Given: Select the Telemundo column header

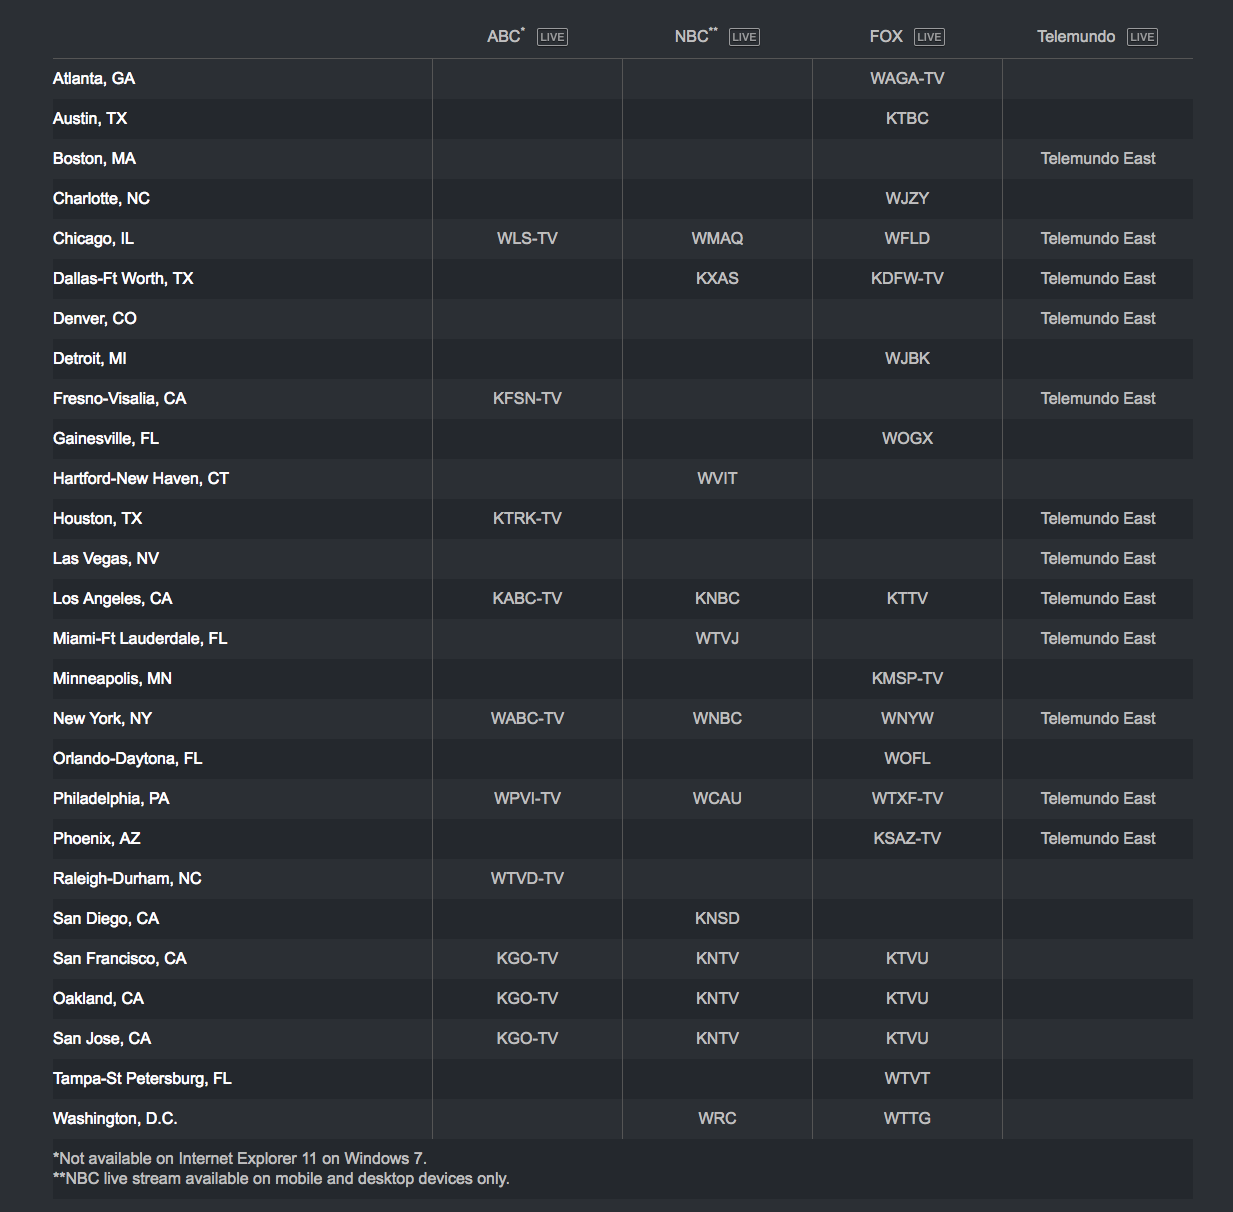Looking at the screenshot, I should coord(1075,37).
